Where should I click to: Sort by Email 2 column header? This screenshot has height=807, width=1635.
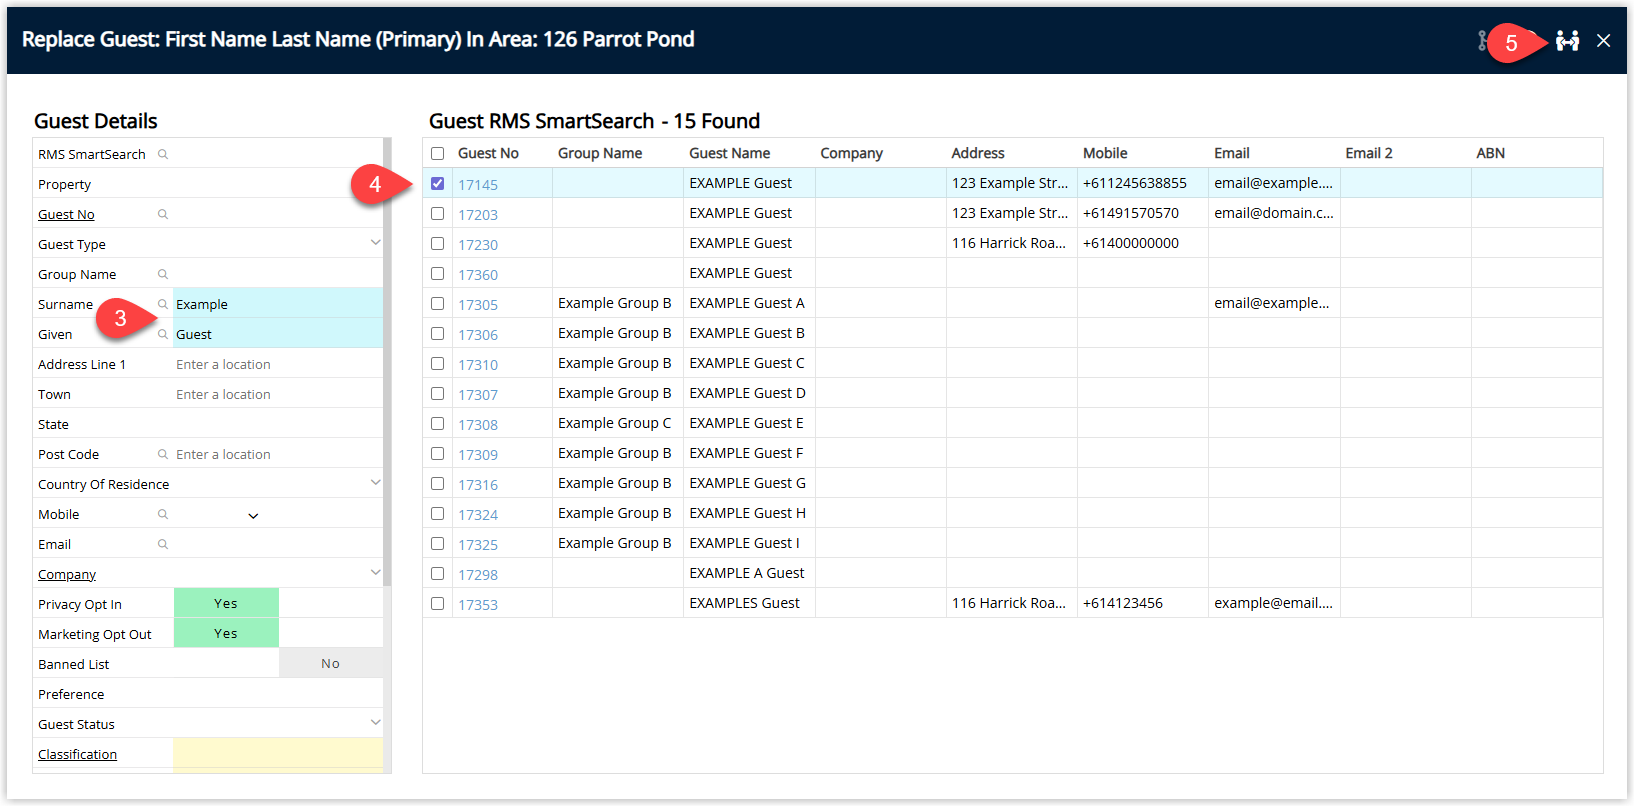click(1368, 153)
